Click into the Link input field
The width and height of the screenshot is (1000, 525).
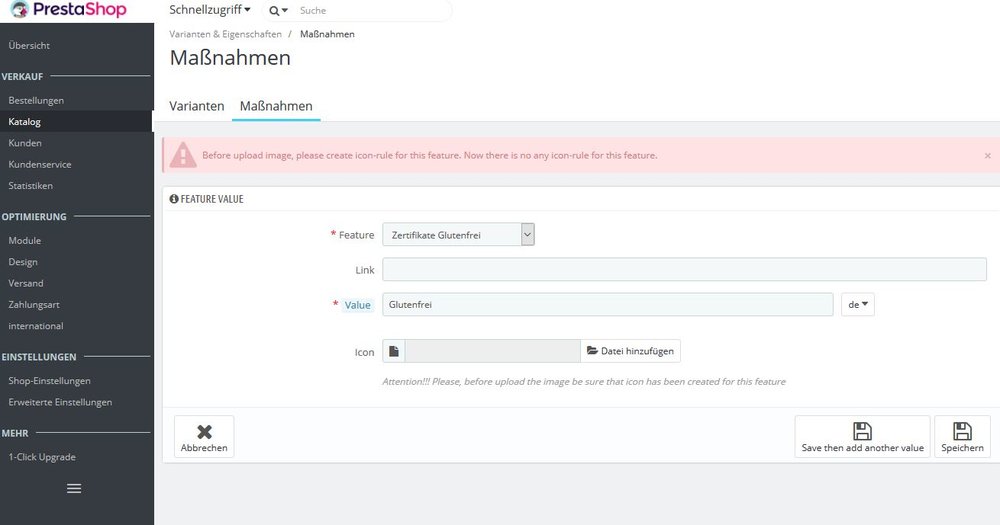[684, 269]
